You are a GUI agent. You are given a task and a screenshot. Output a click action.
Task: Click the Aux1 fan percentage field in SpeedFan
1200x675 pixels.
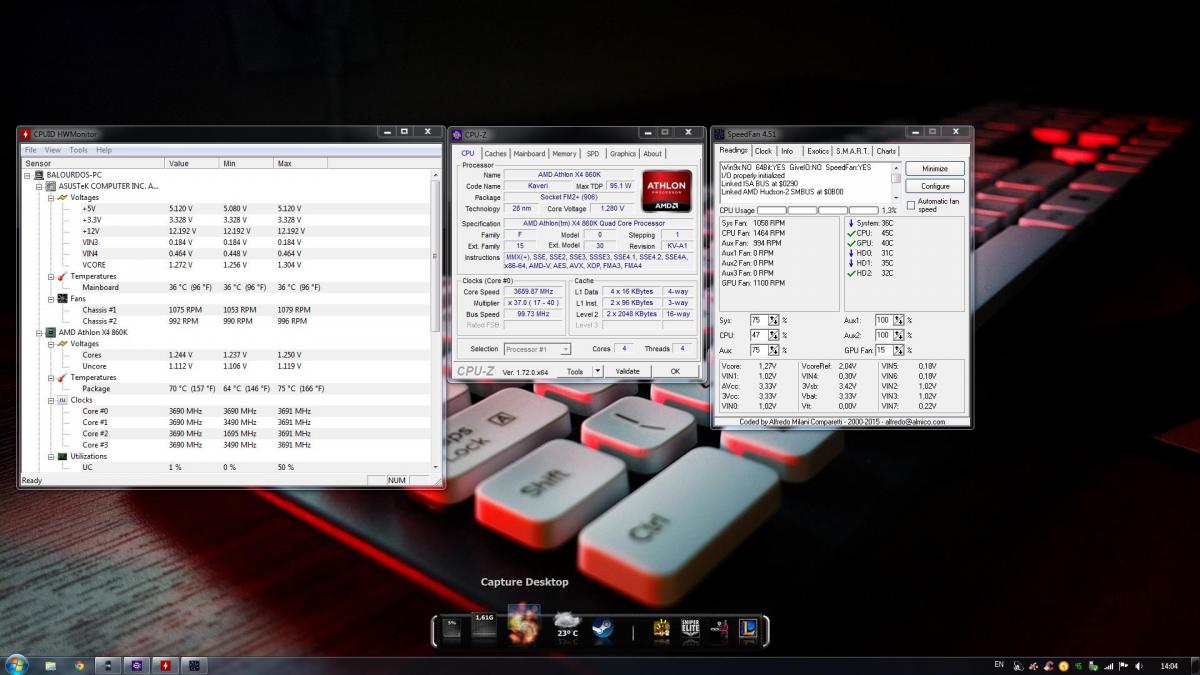[x=883, y=320]
